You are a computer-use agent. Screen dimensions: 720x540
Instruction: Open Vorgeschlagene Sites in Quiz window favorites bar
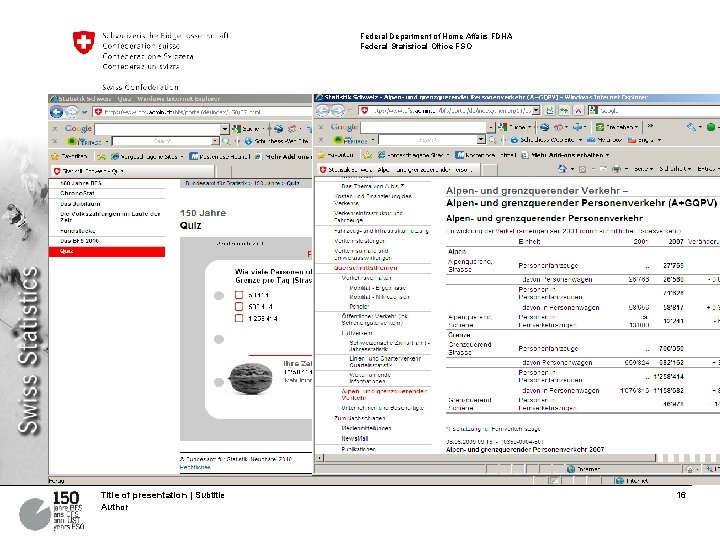[x=147, y=157]
